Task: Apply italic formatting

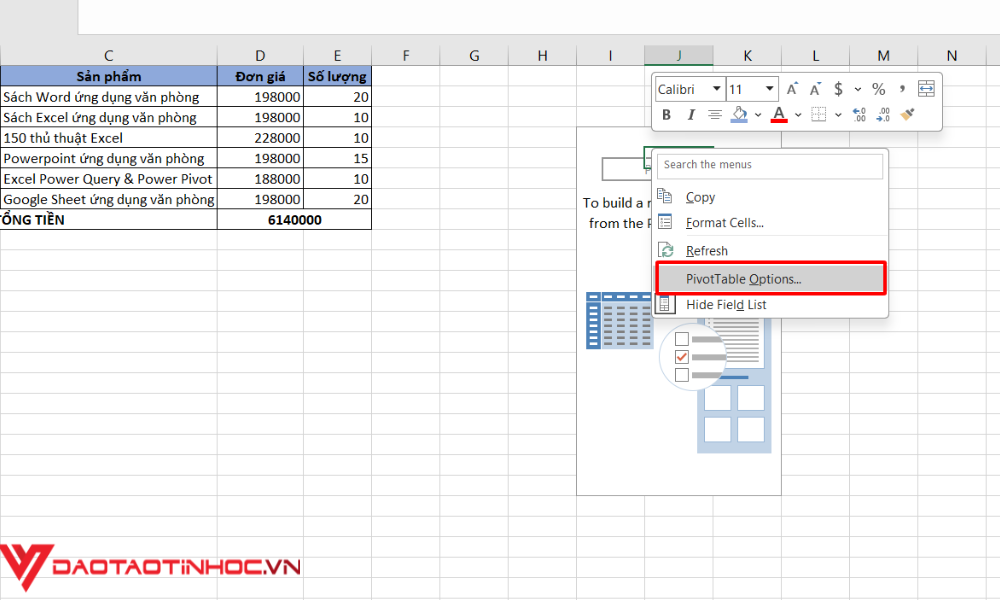Action: pos(691,114)
